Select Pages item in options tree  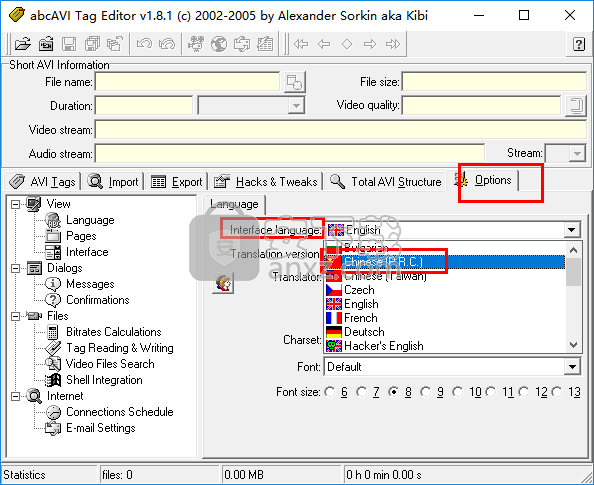[x=81, y=236]
